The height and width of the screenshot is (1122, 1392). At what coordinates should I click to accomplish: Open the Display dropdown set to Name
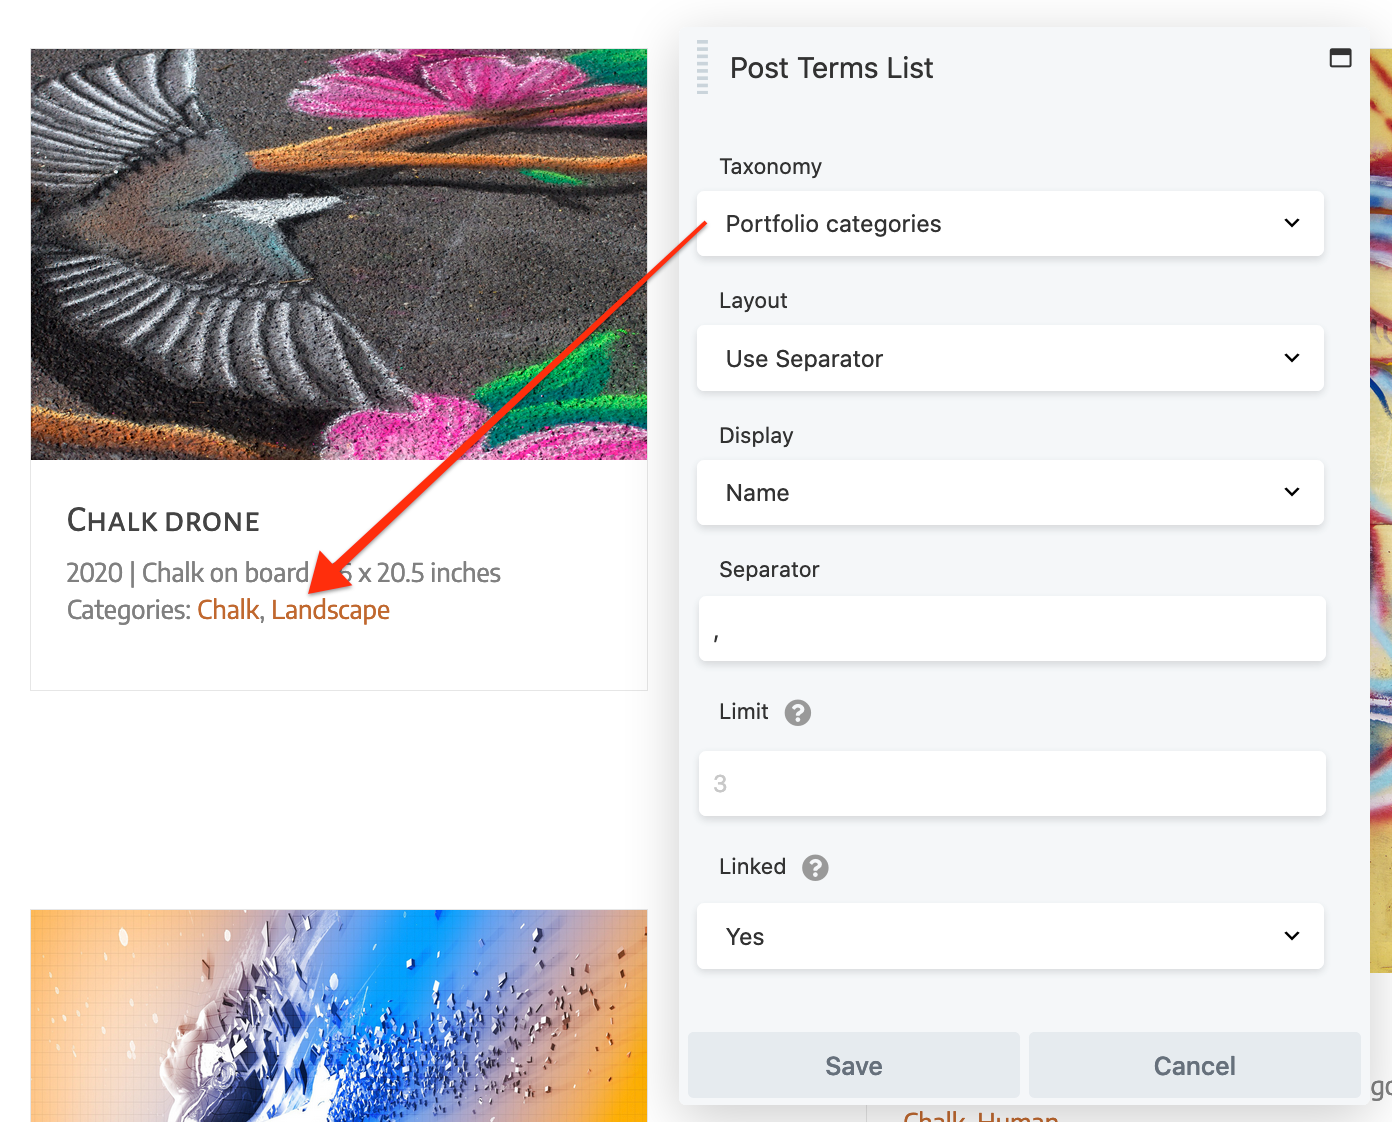[x=1009, y=493]
